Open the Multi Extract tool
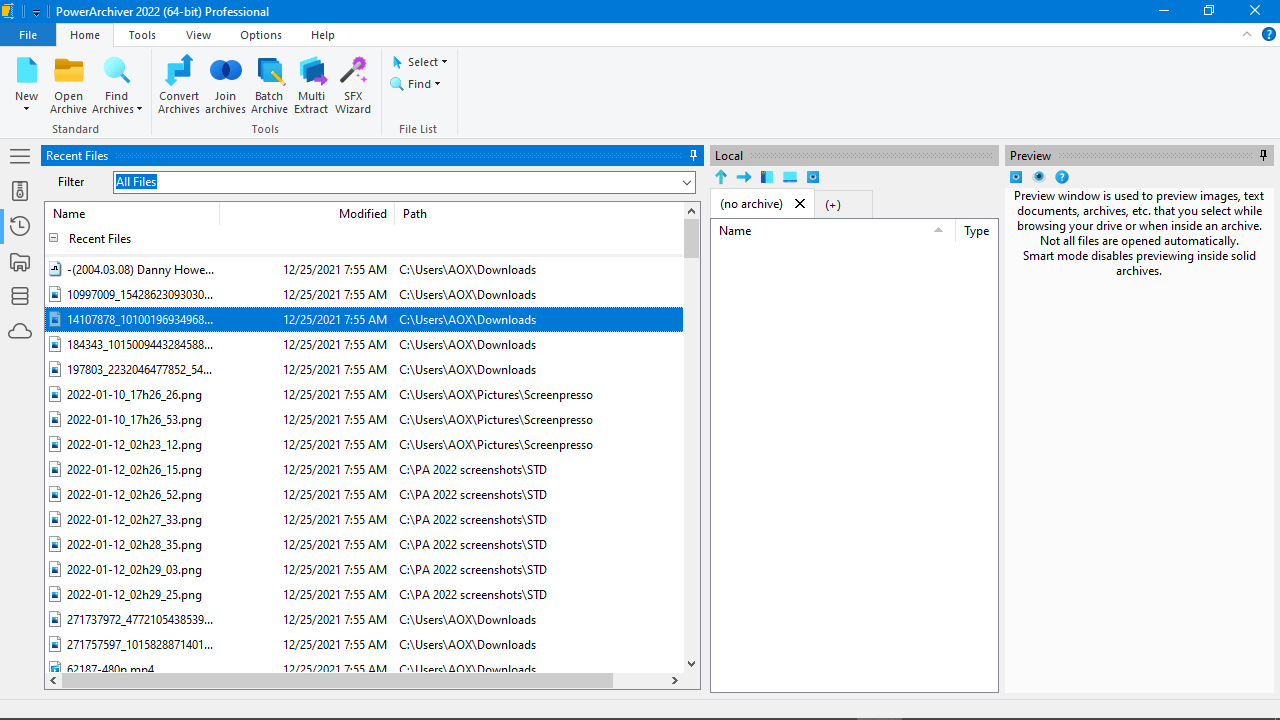The image size is (1280, 720). point(311,85)
